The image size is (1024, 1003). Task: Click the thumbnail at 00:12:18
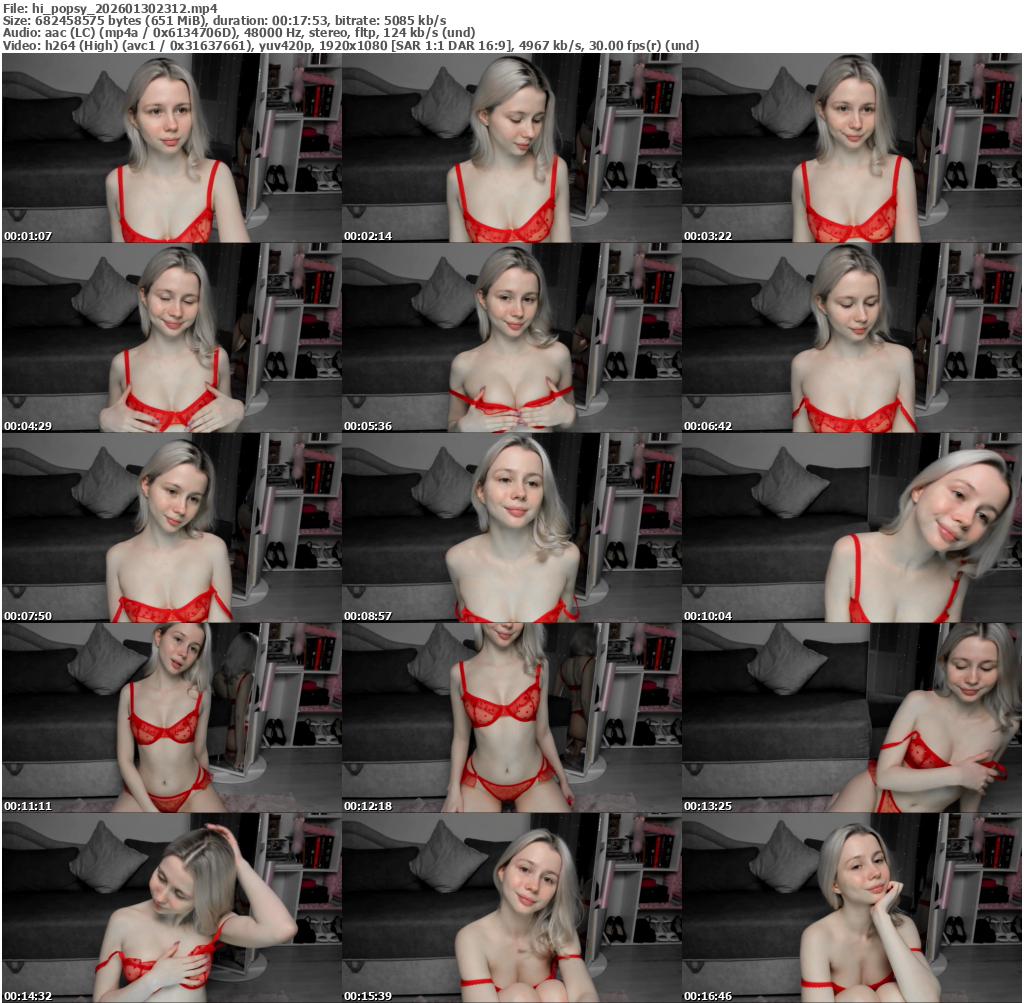point(512,718)
